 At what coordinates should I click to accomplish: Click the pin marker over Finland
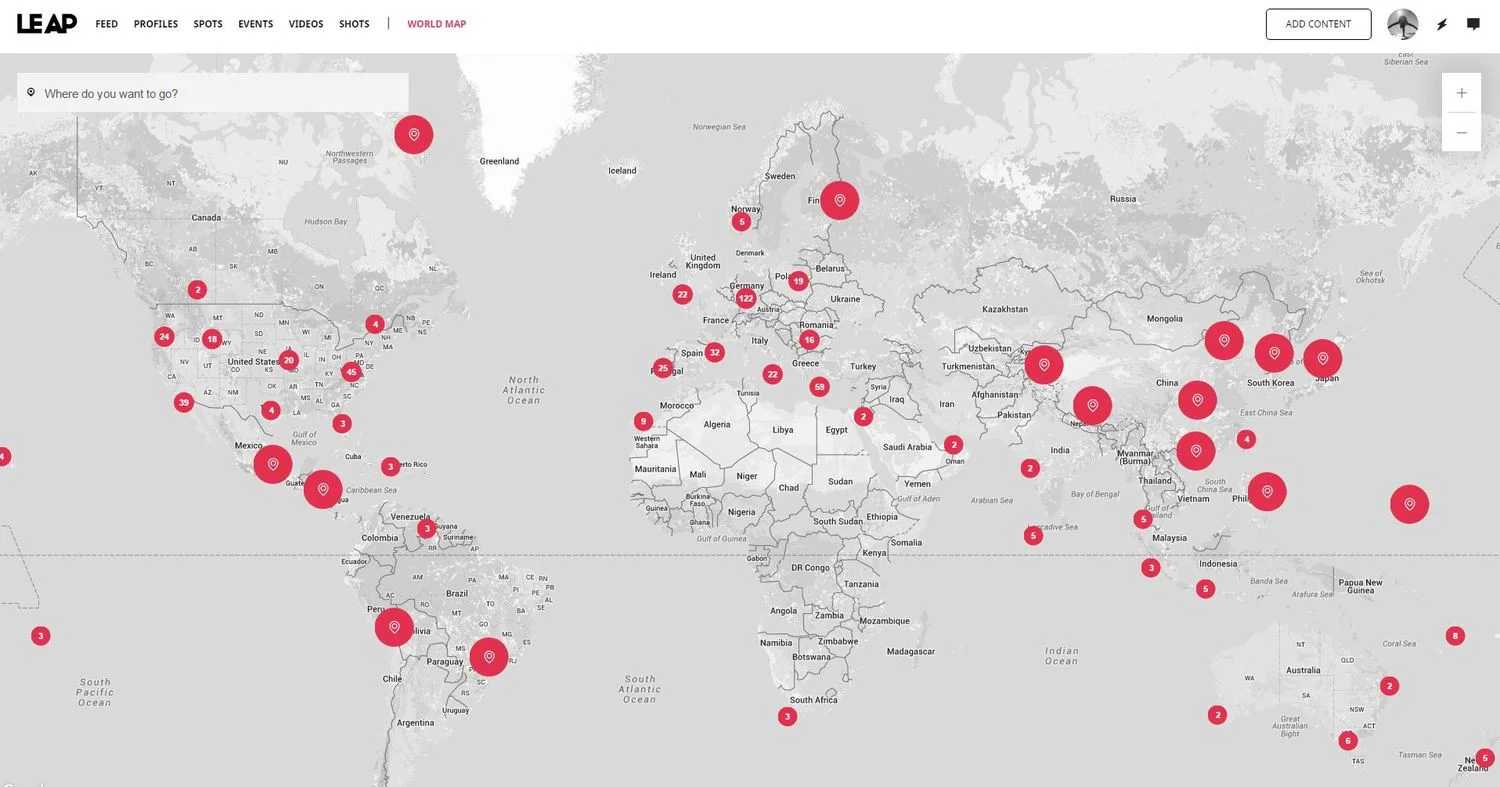(839, 200)
